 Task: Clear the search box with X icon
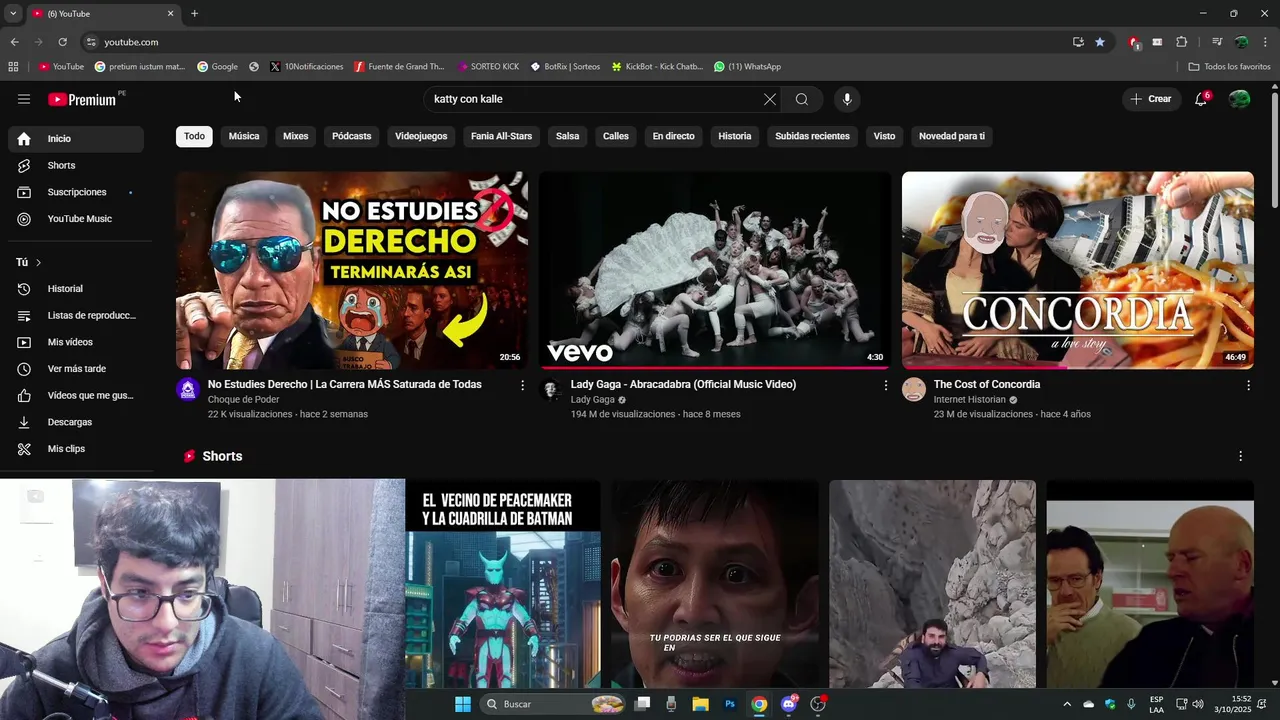coord(769,99)
